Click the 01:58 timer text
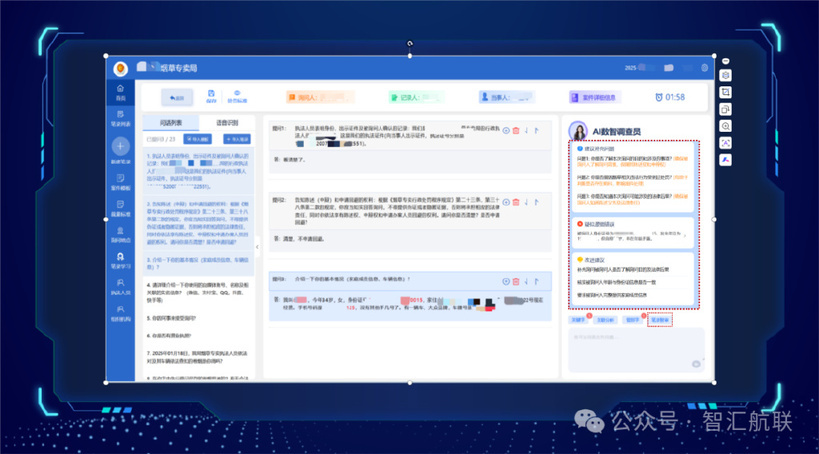 click(x=675, y=97)
